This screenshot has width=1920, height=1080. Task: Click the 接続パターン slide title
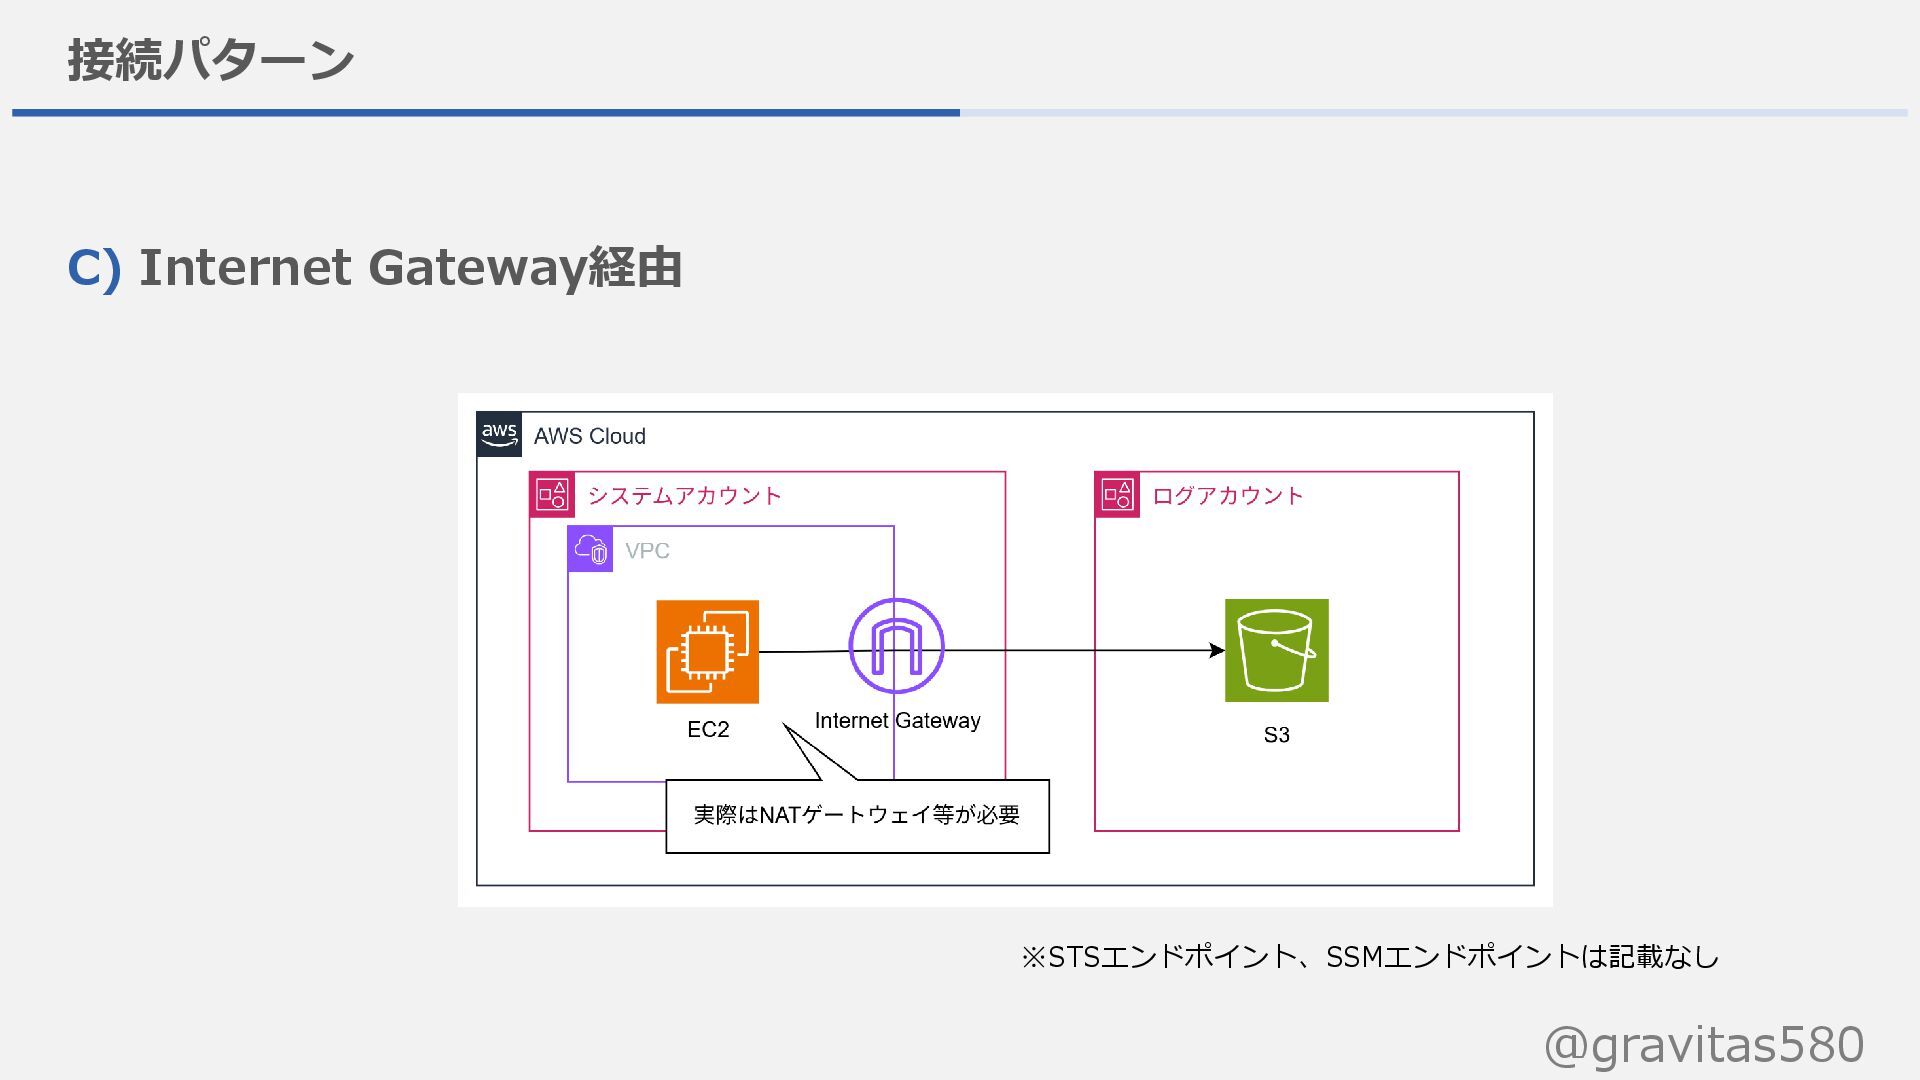[210, 60]
